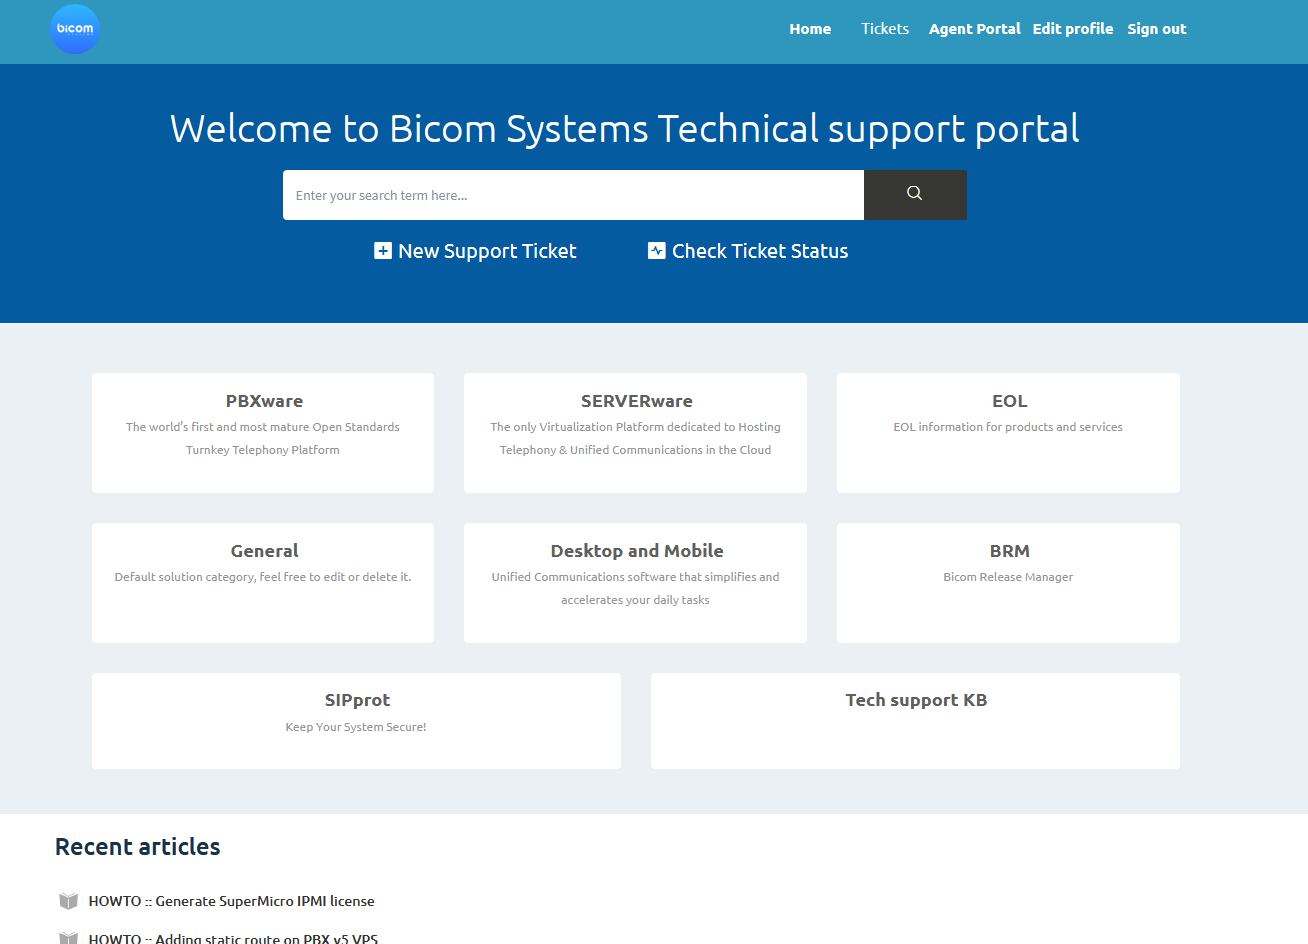Open the BRM category card
The height and width of the screenshot is (944, 1308).
pyautogui.click(x=1008, y=583)
